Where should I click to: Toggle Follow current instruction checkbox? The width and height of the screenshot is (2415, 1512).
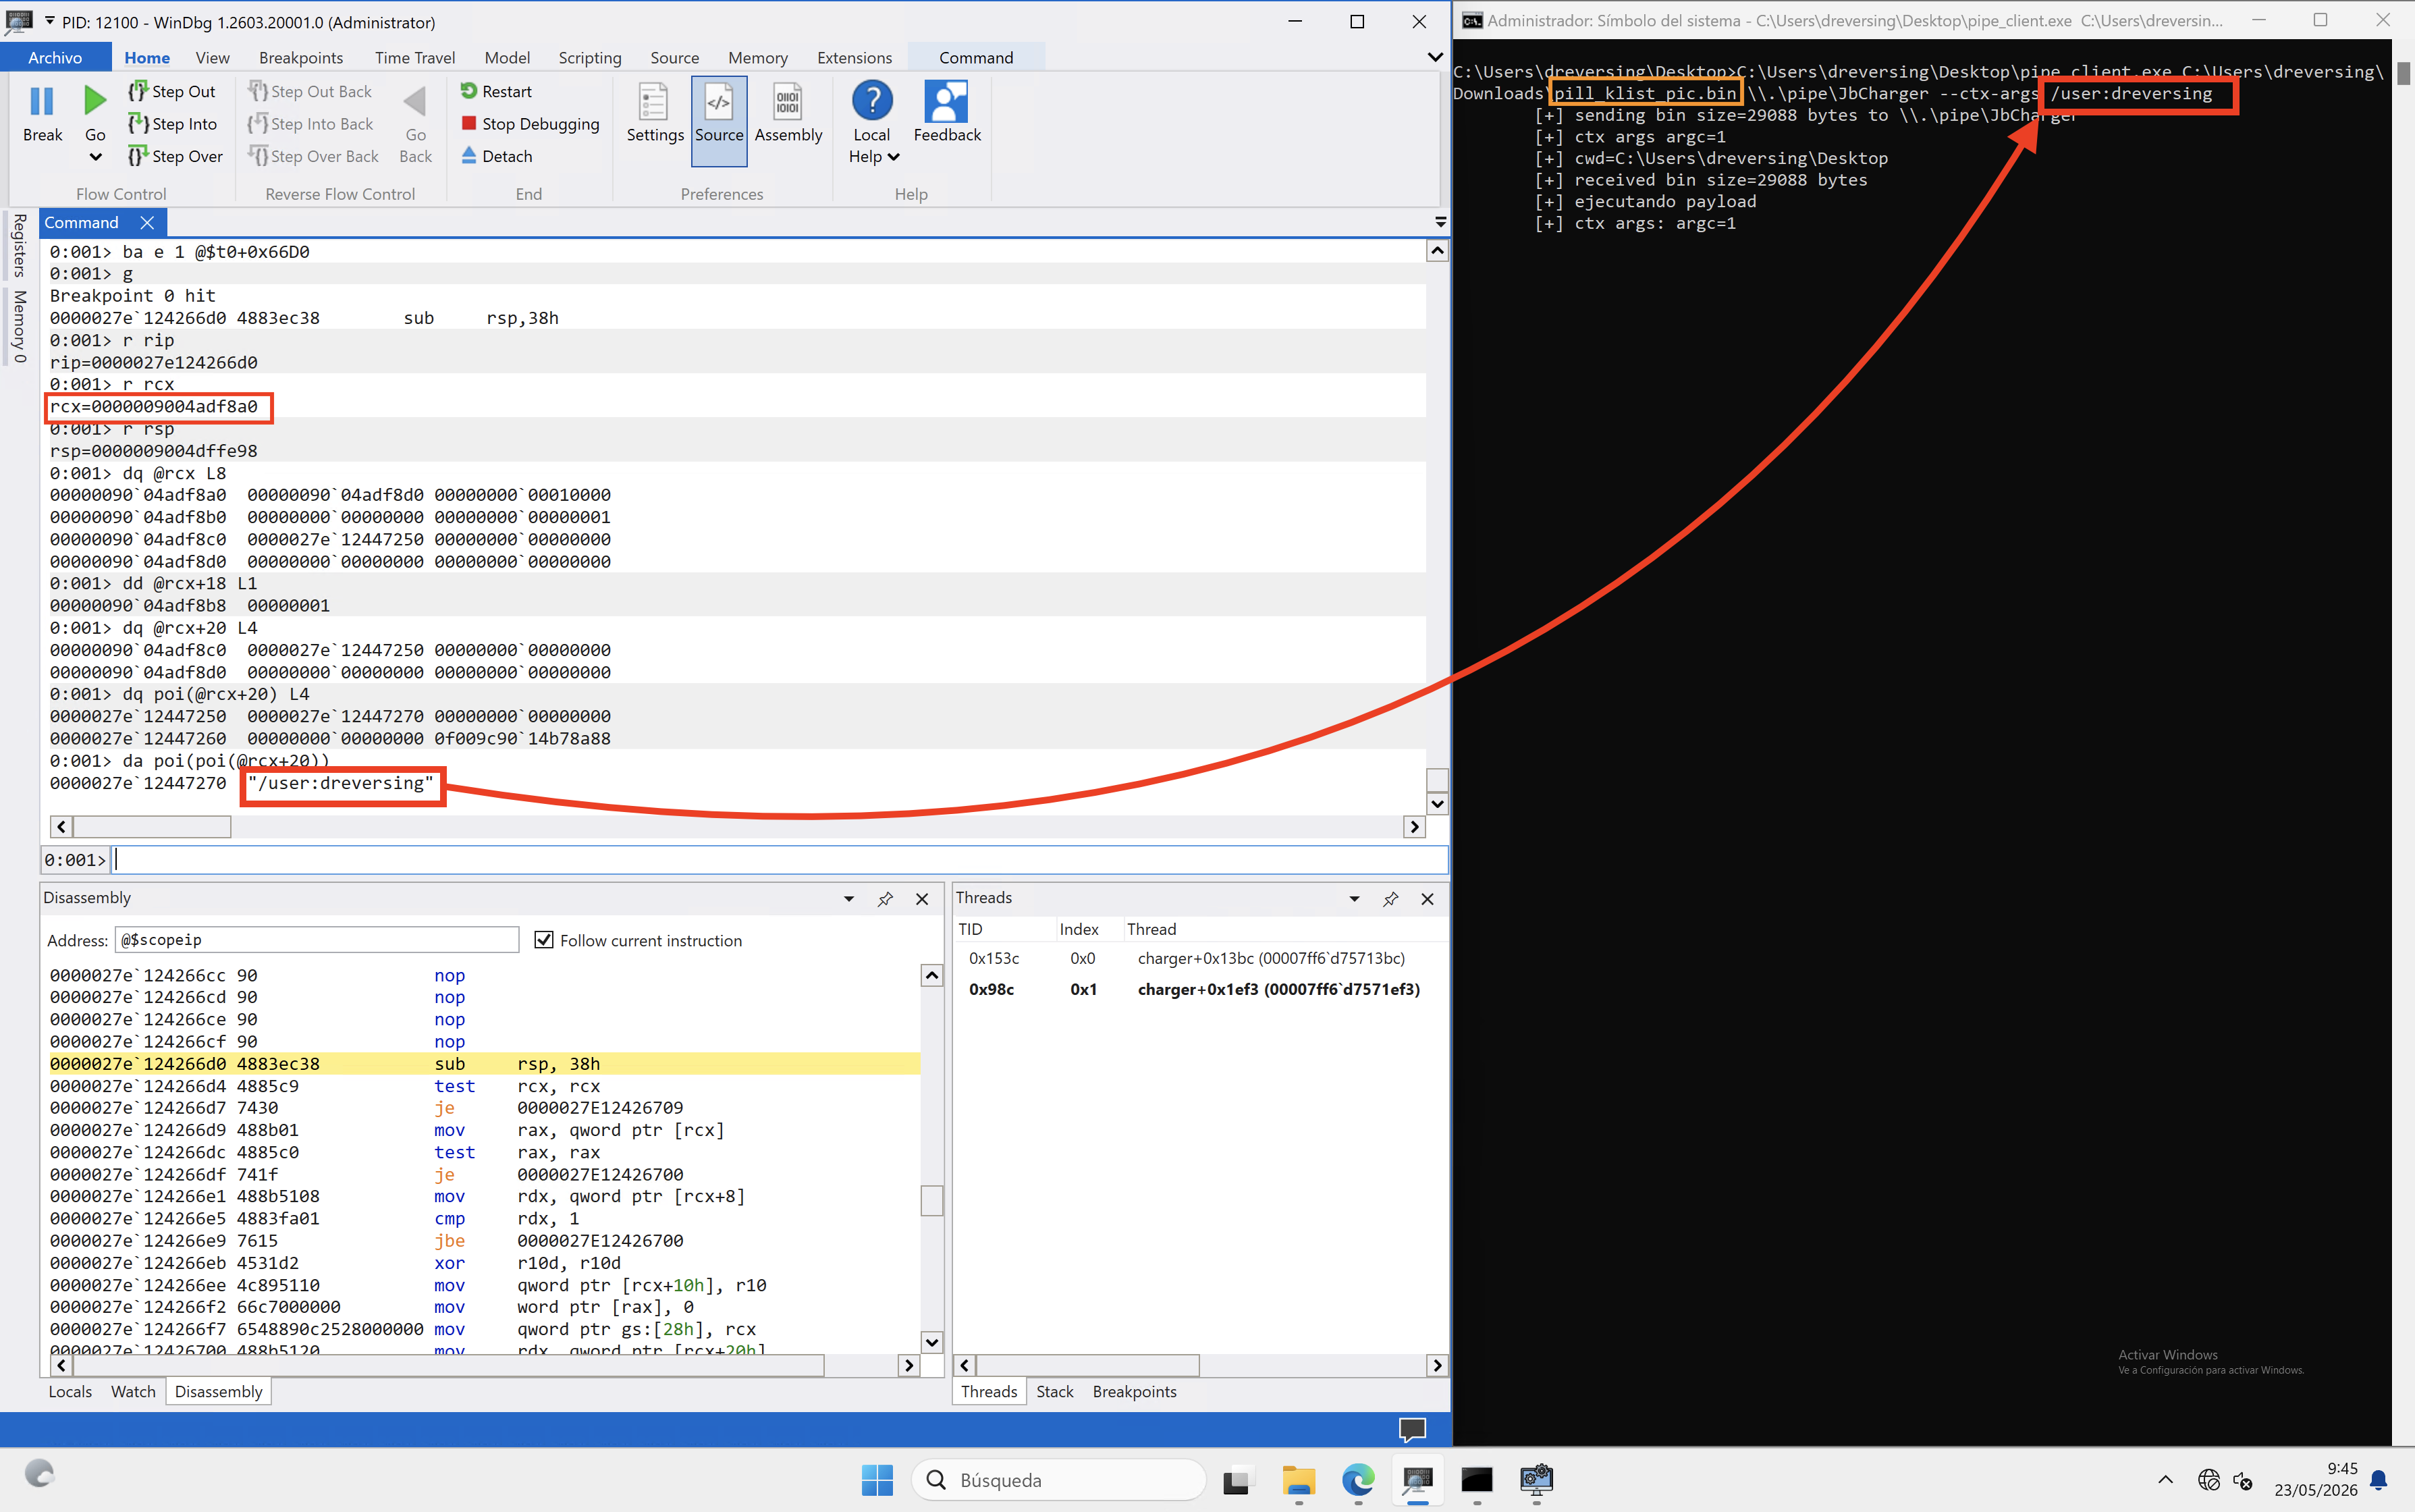(543, 939)
